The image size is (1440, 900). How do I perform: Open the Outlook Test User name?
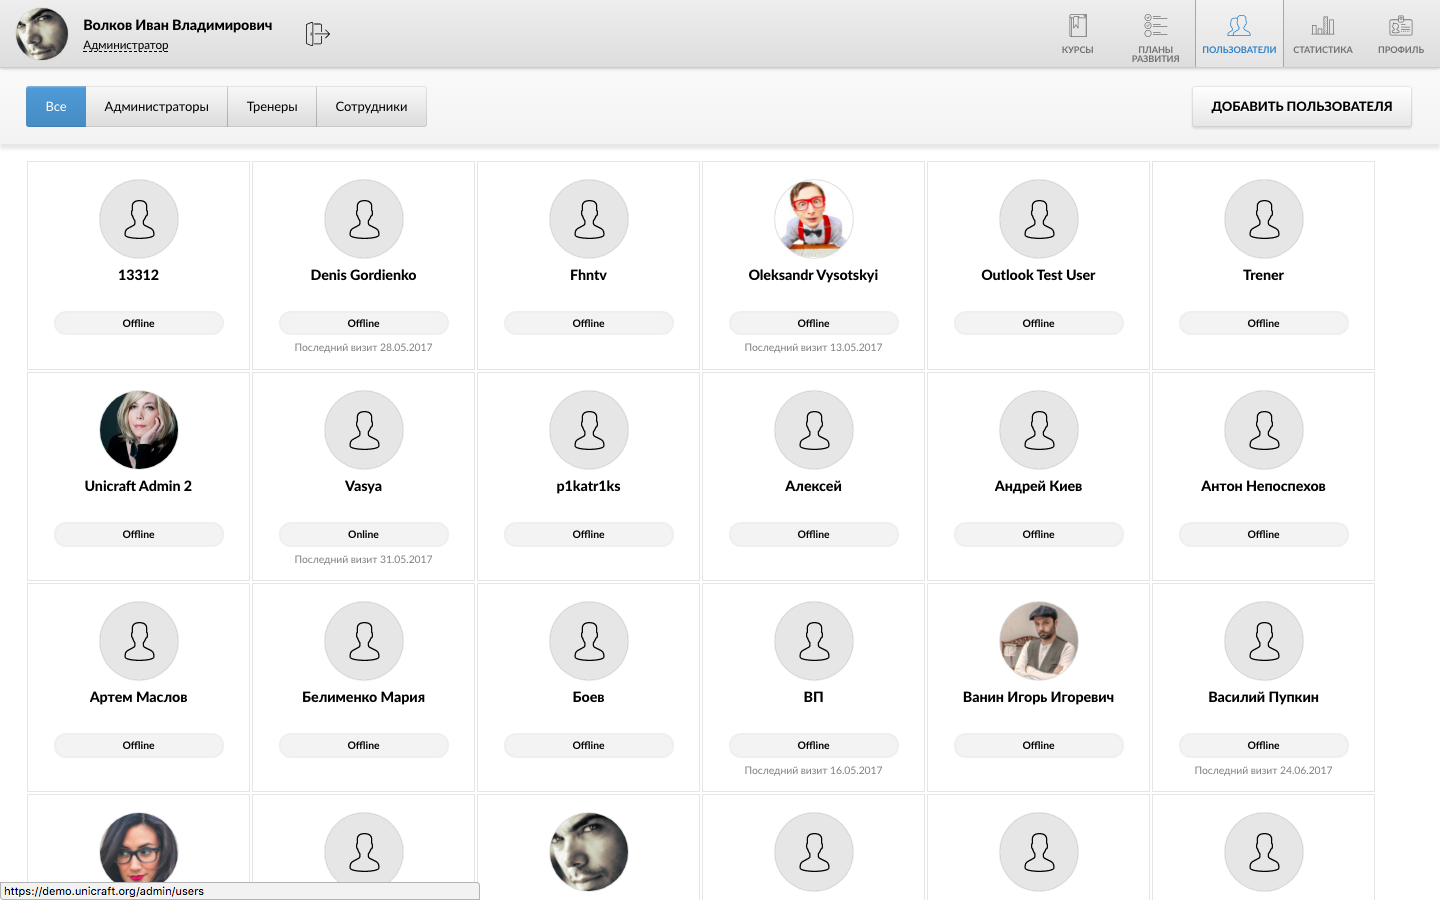[1039, 275]
